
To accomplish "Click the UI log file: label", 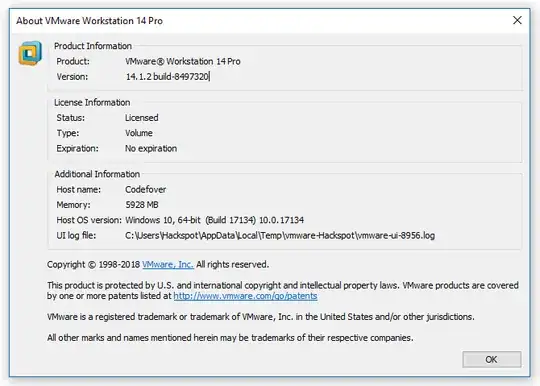I will point(76,236).
